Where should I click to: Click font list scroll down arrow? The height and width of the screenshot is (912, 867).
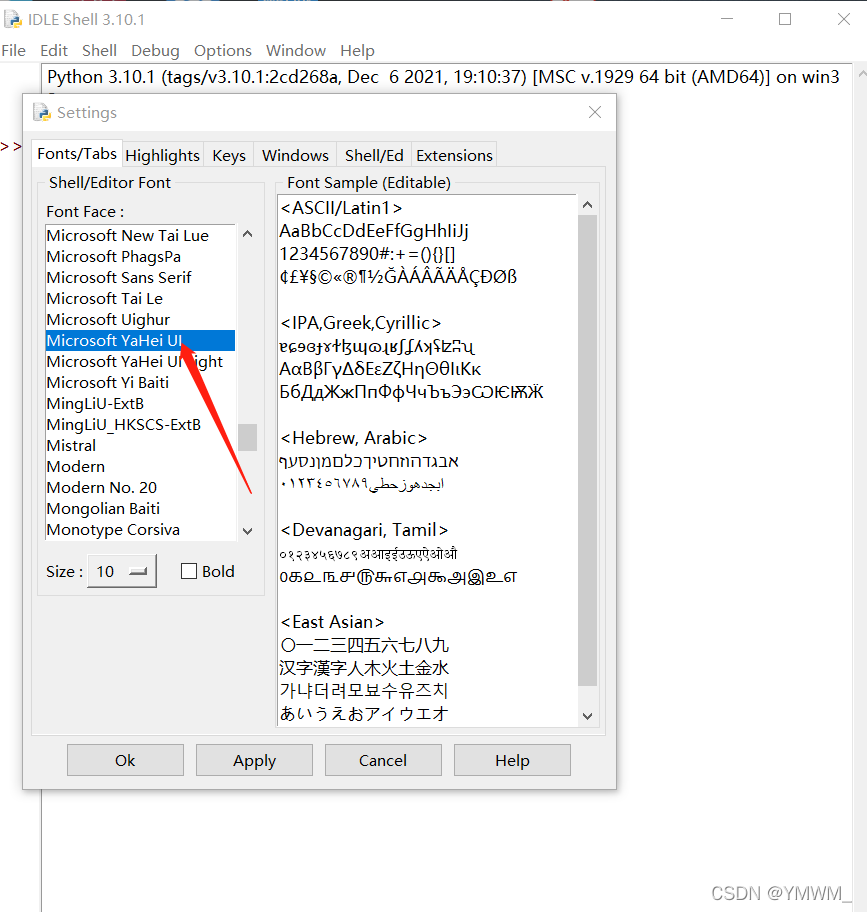[248, 531]
